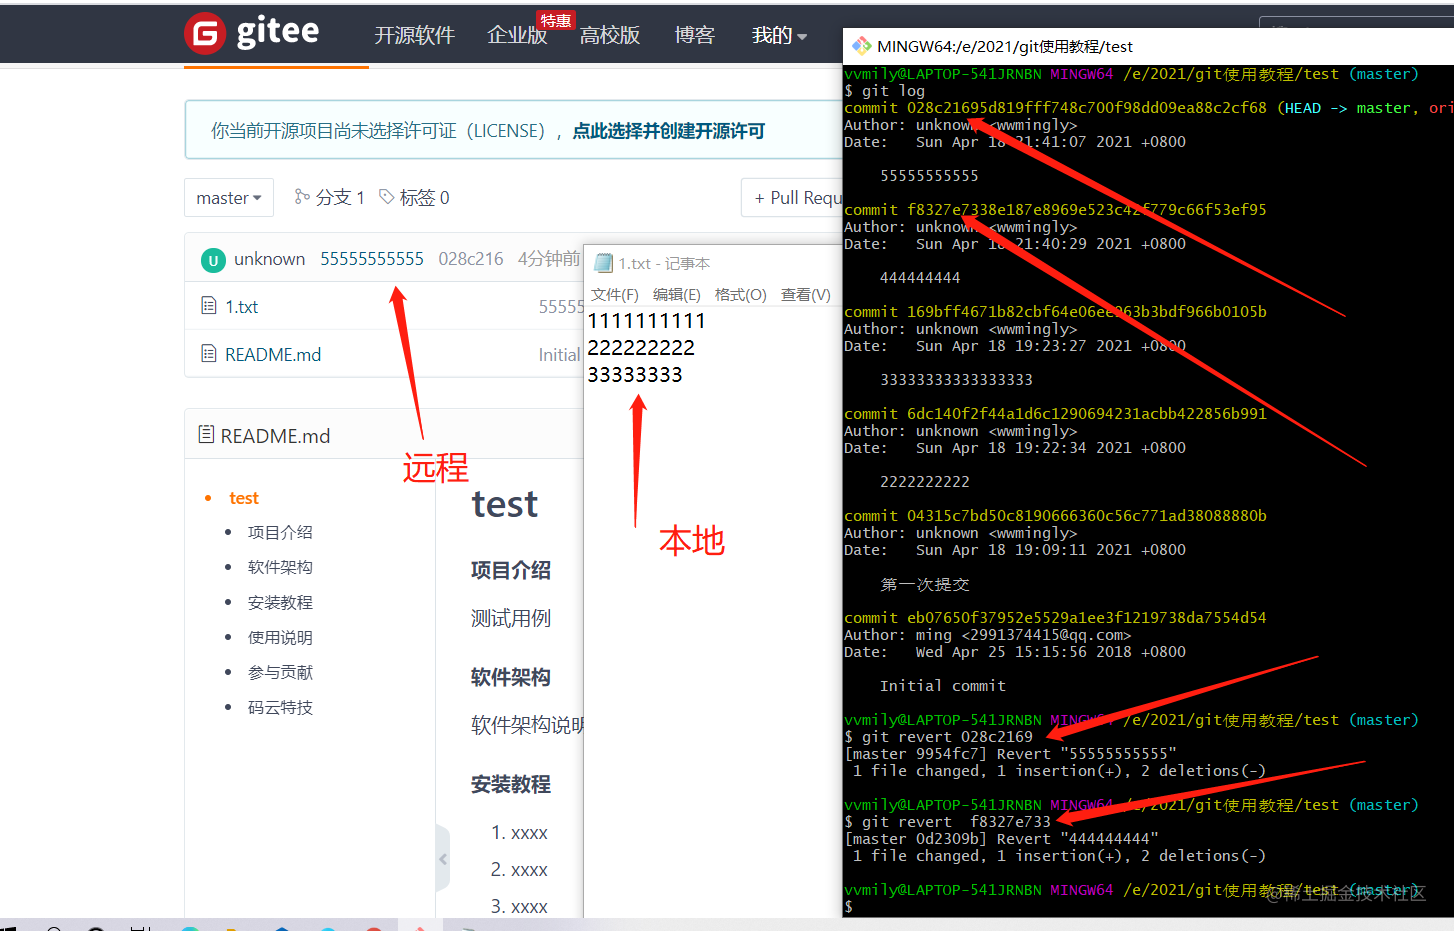Click the 222222222 line in Notepad

(641, 348)
